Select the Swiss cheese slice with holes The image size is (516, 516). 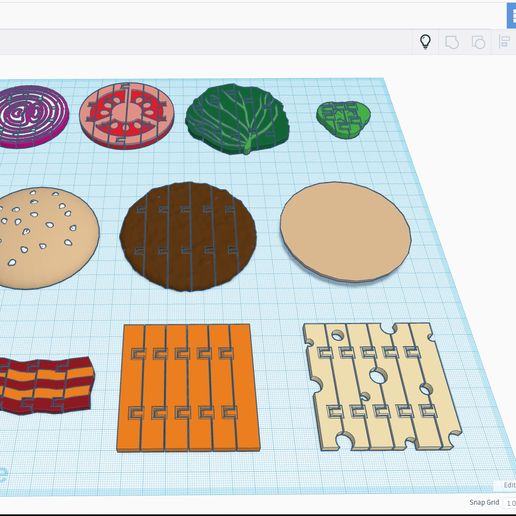click(382, 387)
